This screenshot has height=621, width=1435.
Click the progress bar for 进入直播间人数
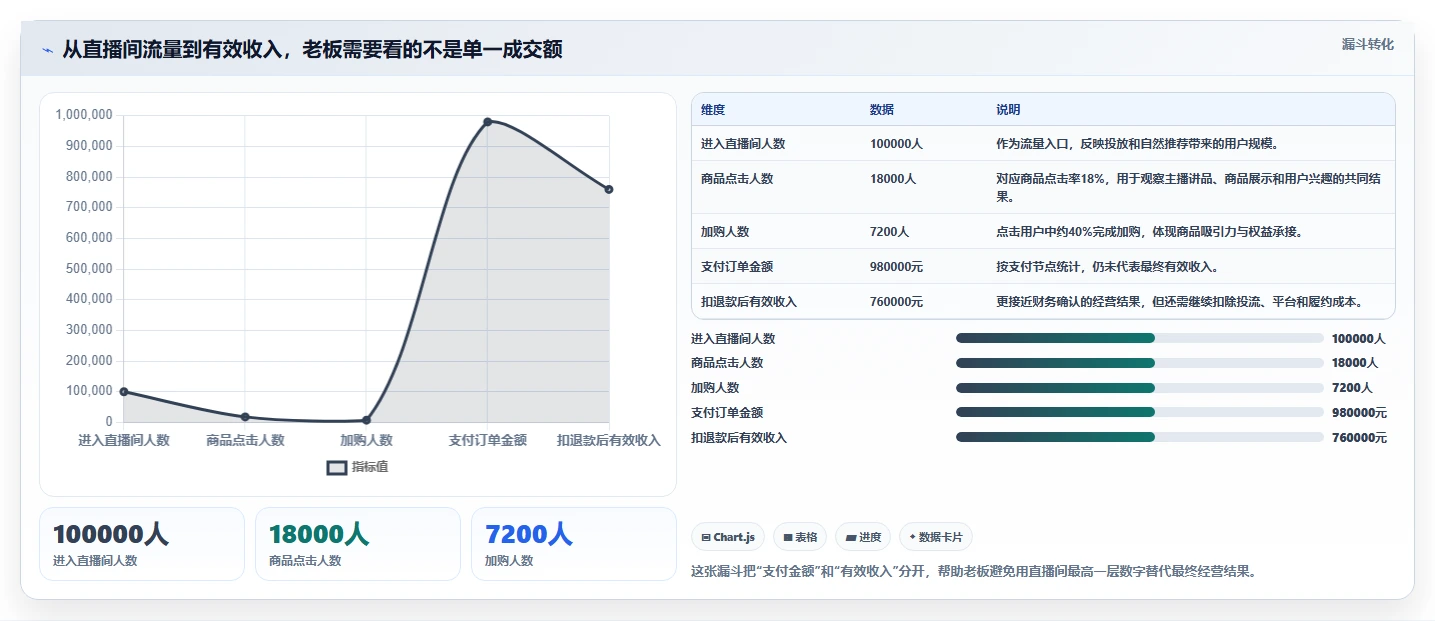(1140, 338)
